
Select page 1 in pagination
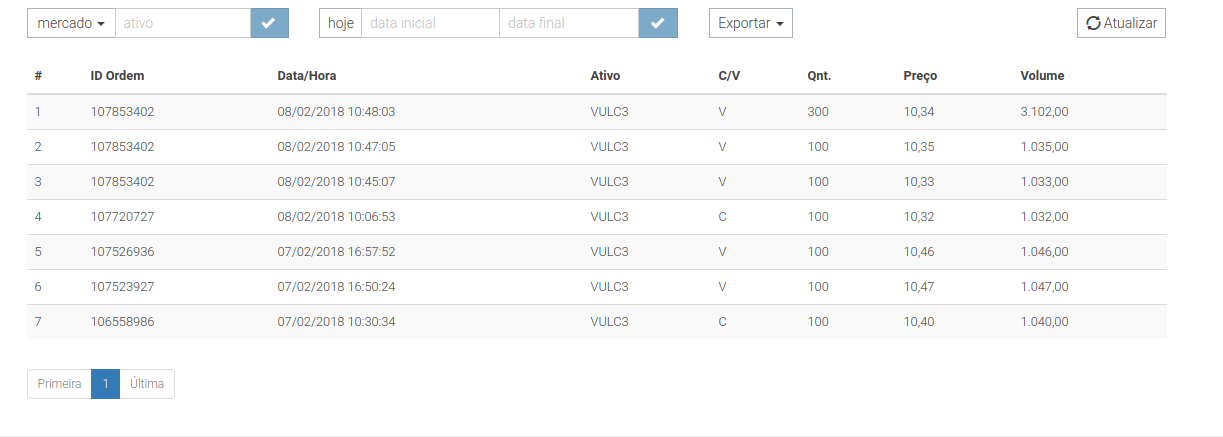pyautogui.click(x=105, y=384)
